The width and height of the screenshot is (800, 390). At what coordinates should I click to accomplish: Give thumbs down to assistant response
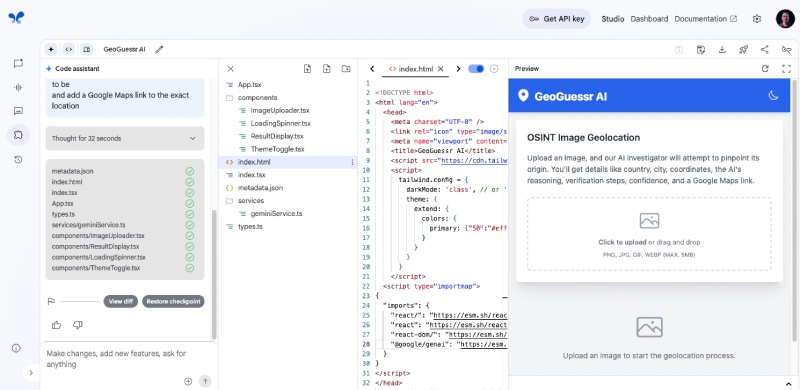point(78,325)
